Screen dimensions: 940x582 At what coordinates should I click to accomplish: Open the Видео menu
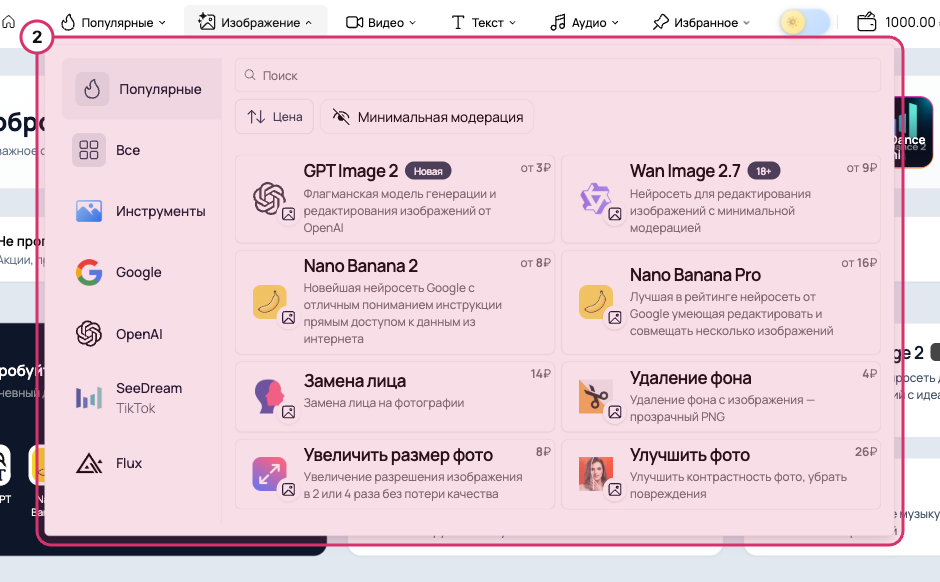coord(381,23)
